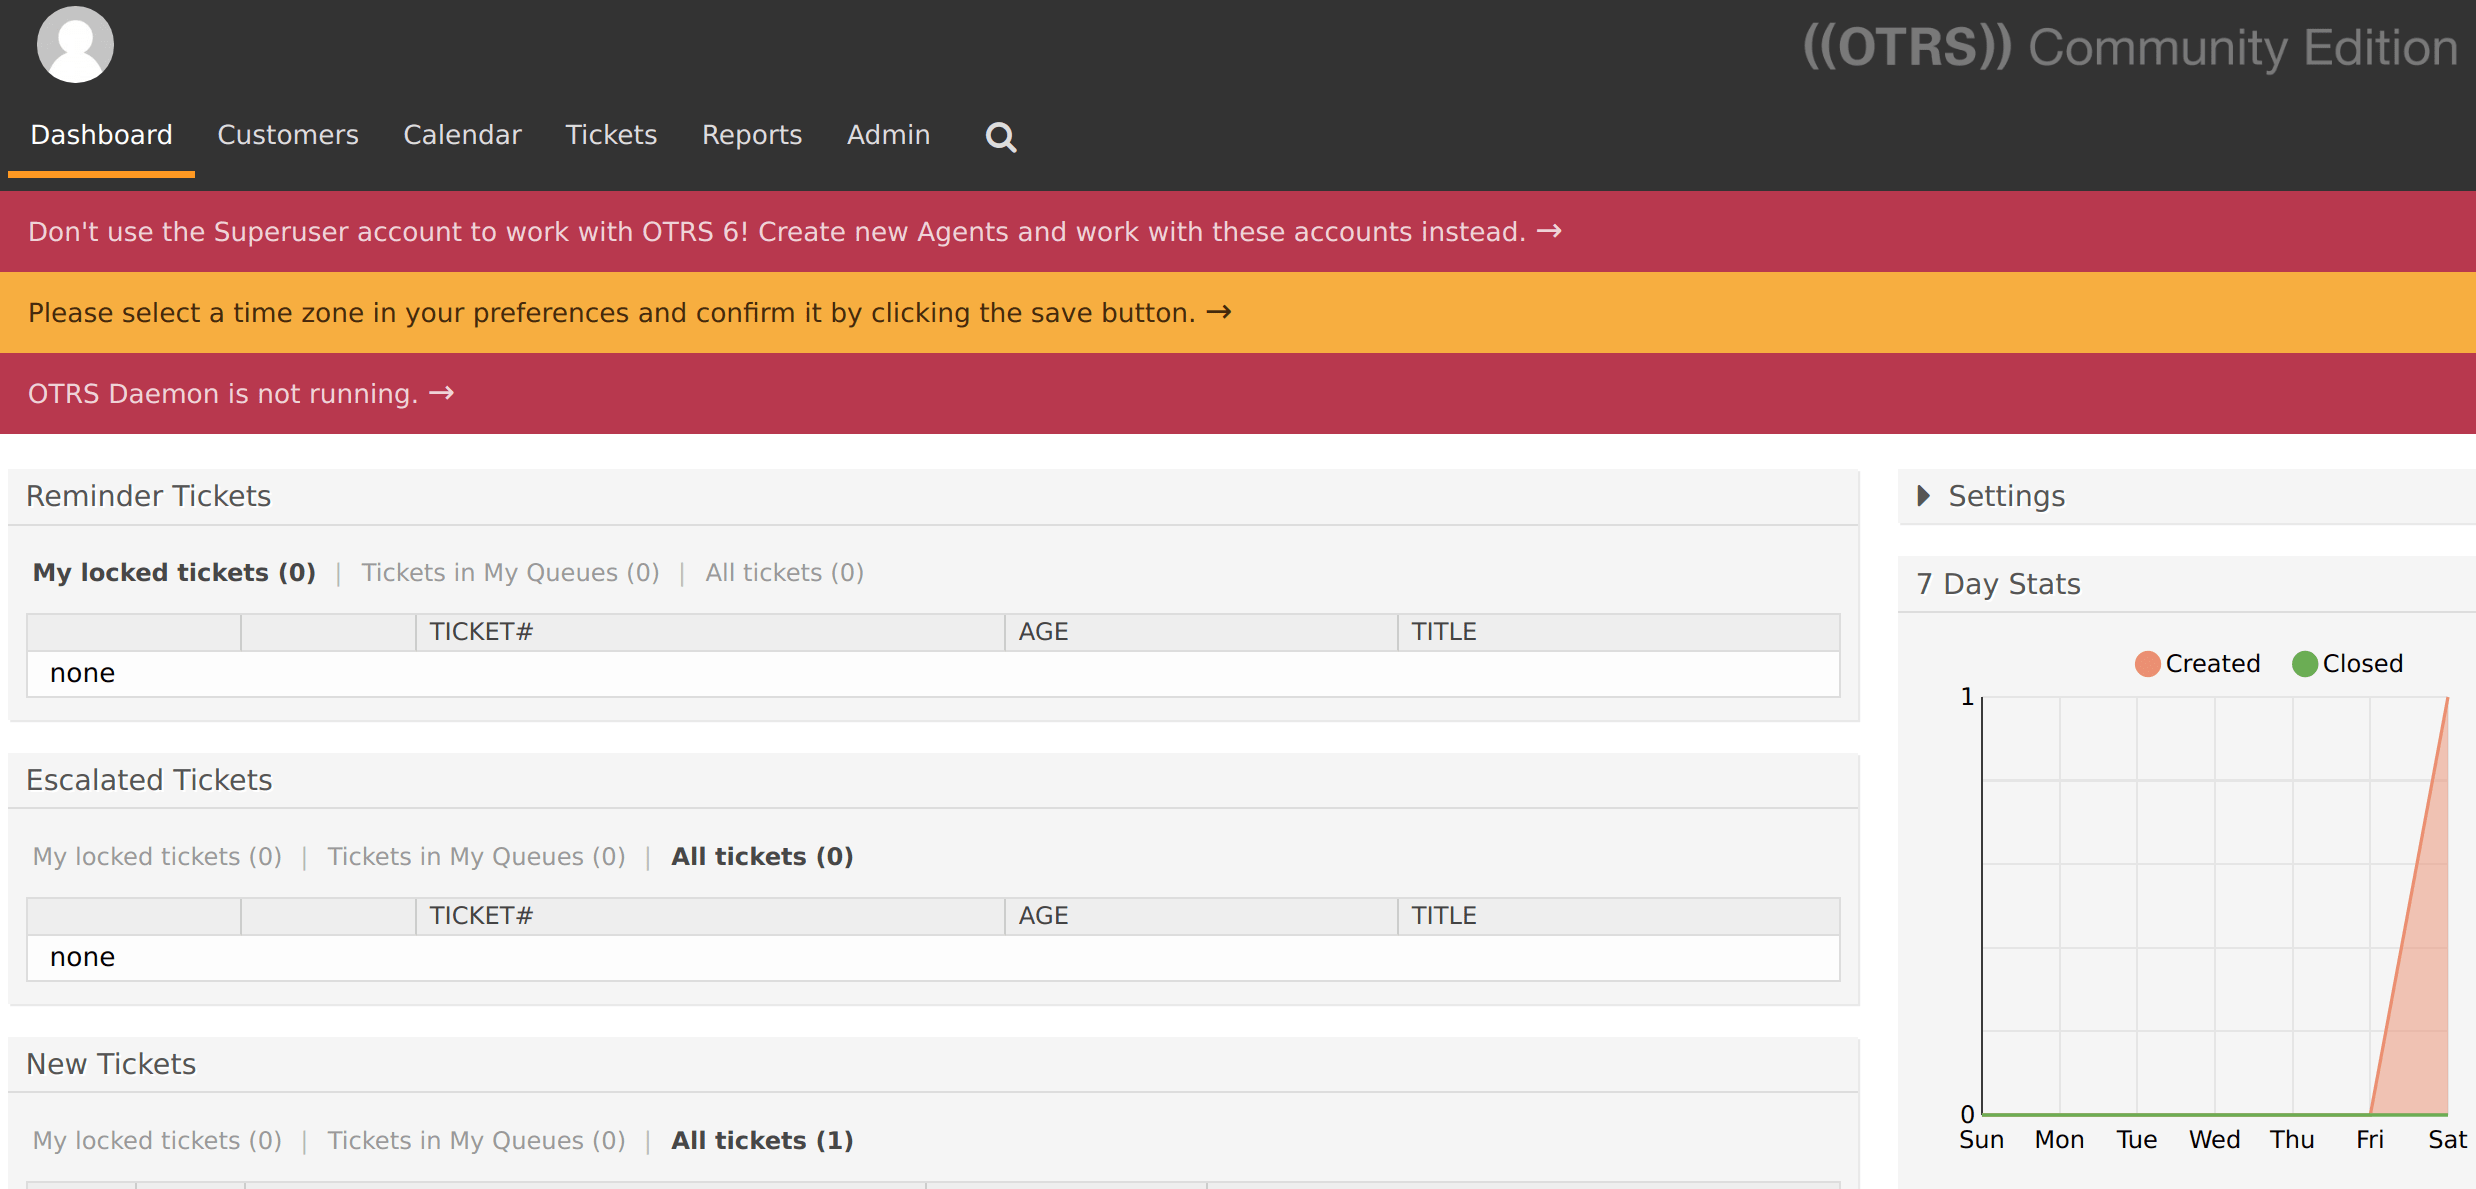
Task: Click the New Tickets widget header
Action: tap(933, 1065)
